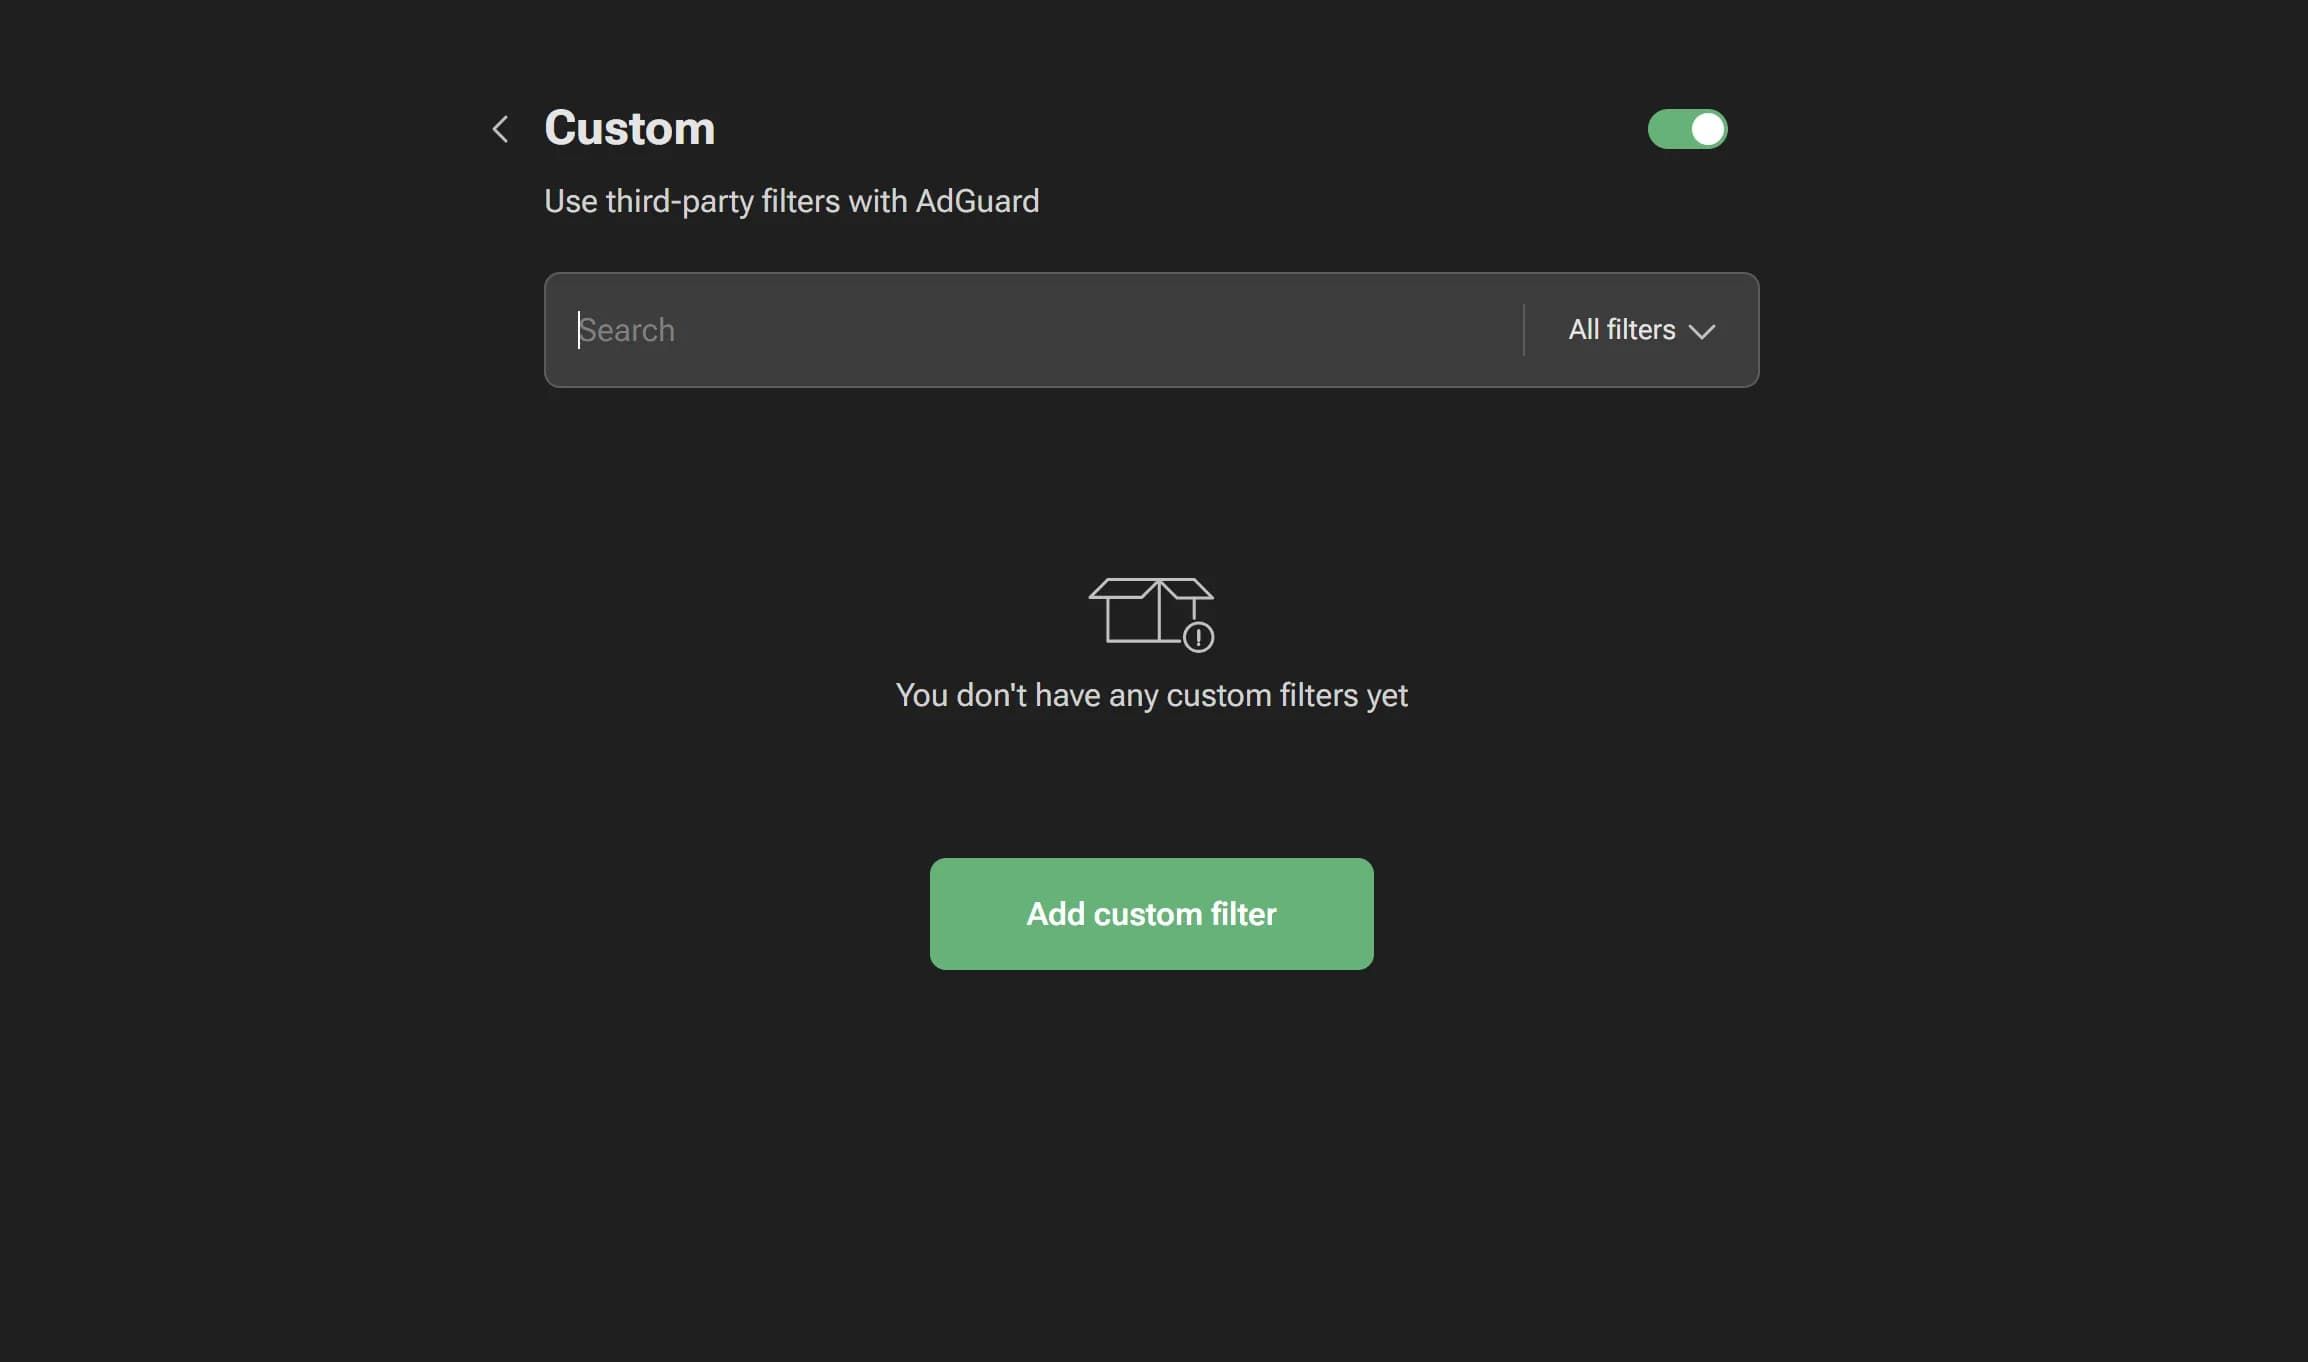Click the back arrow next to Custom heading

point(500,129)
